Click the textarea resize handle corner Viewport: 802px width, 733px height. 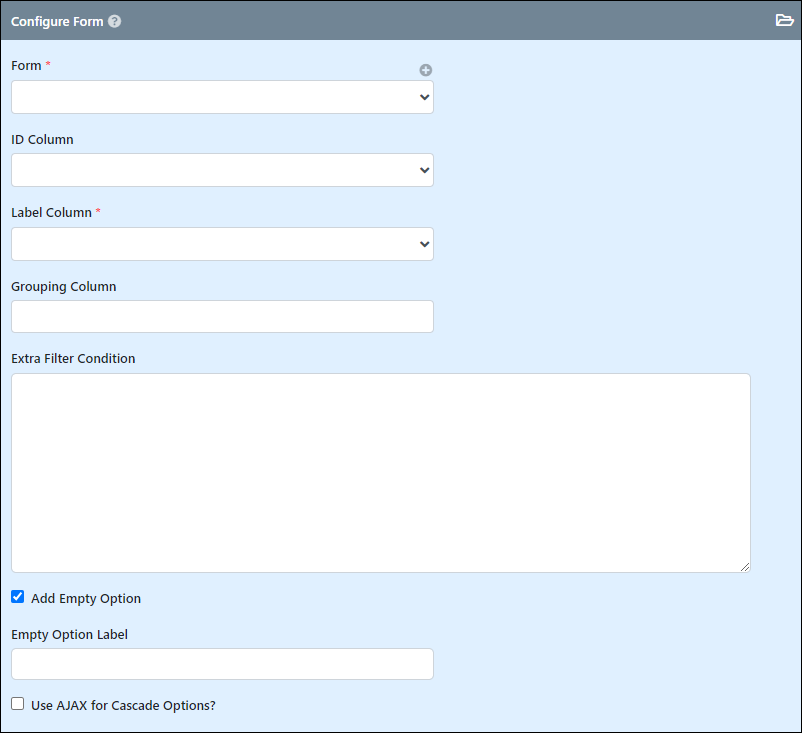(745, 567)
